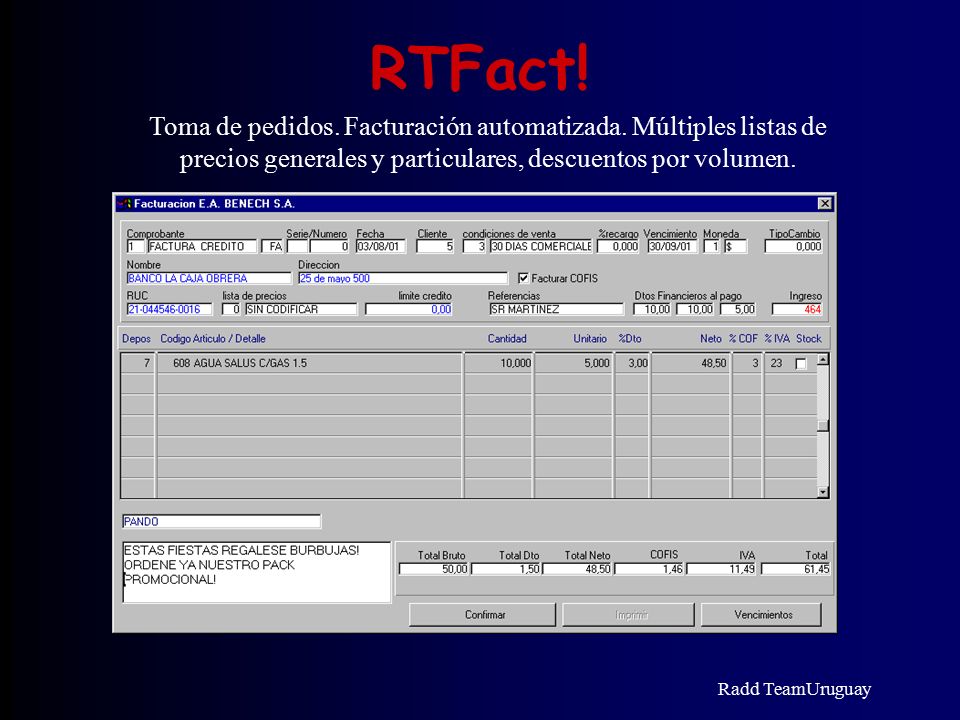Viewport: 960px width, 720px height.
Task: Click Confirmar button
Action: 482,614
